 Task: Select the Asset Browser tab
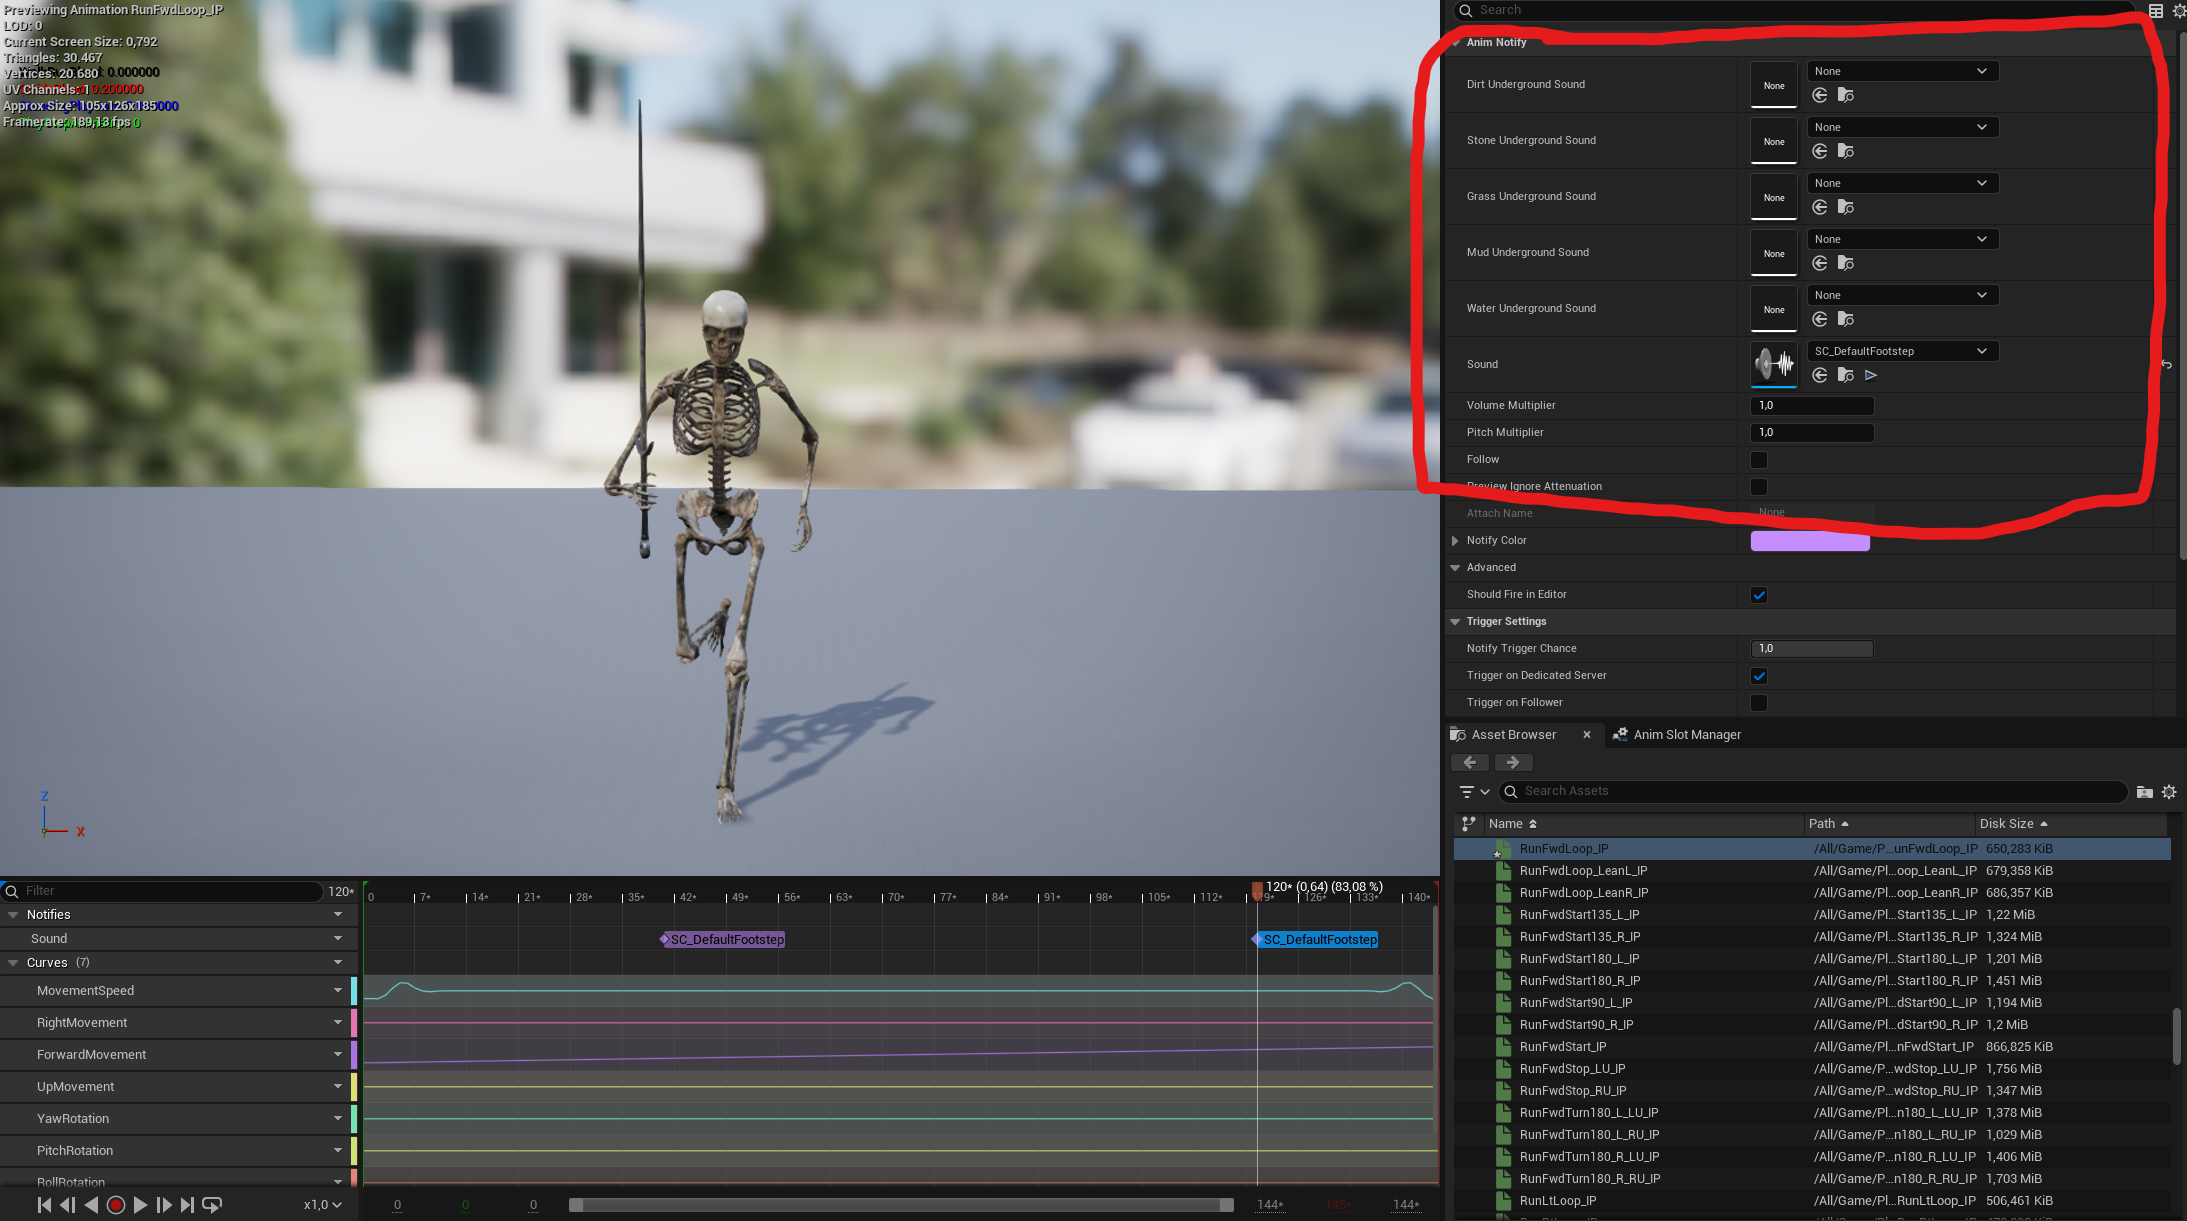pyautogui.click(x=1513, y=735)
